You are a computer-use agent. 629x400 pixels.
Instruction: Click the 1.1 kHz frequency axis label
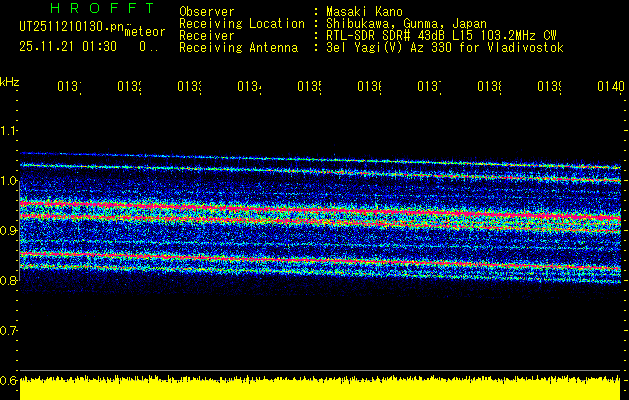click(9, 131)
